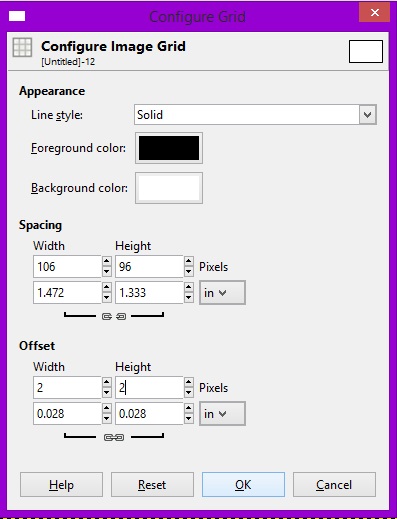397x519 pixels.
Task: Open the Line style dropdown
Action: (255, 115)
